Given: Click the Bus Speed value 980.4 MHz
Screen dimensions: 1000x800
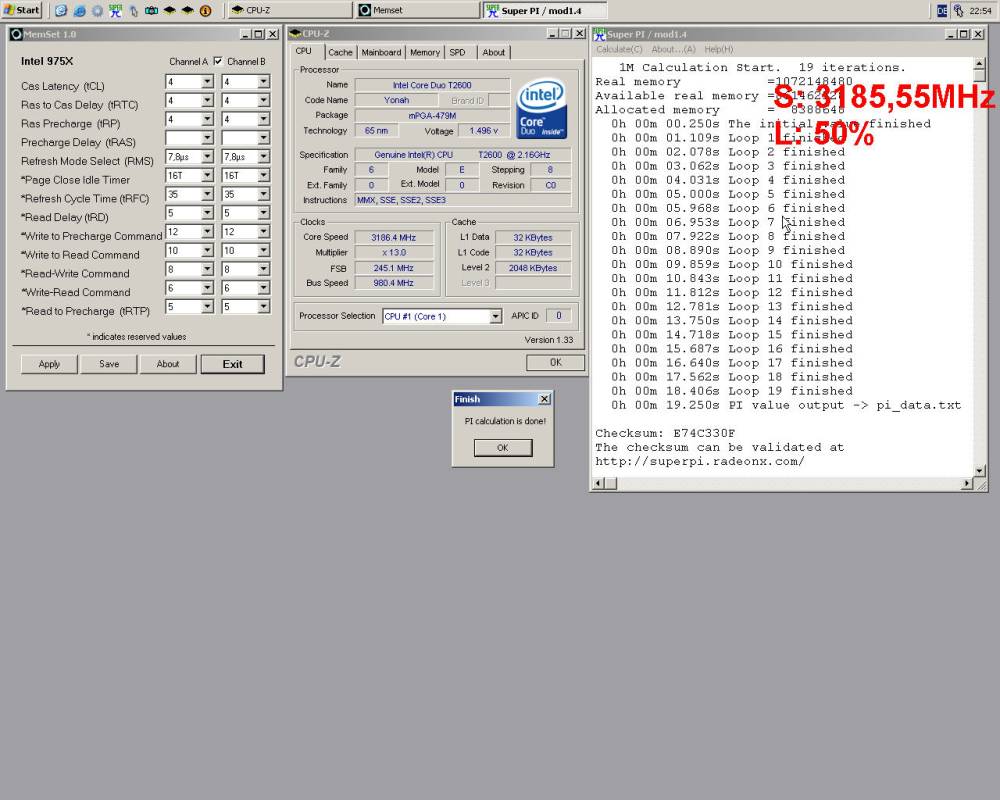Looking at the screenshot, I should click(x=393, y=283).
